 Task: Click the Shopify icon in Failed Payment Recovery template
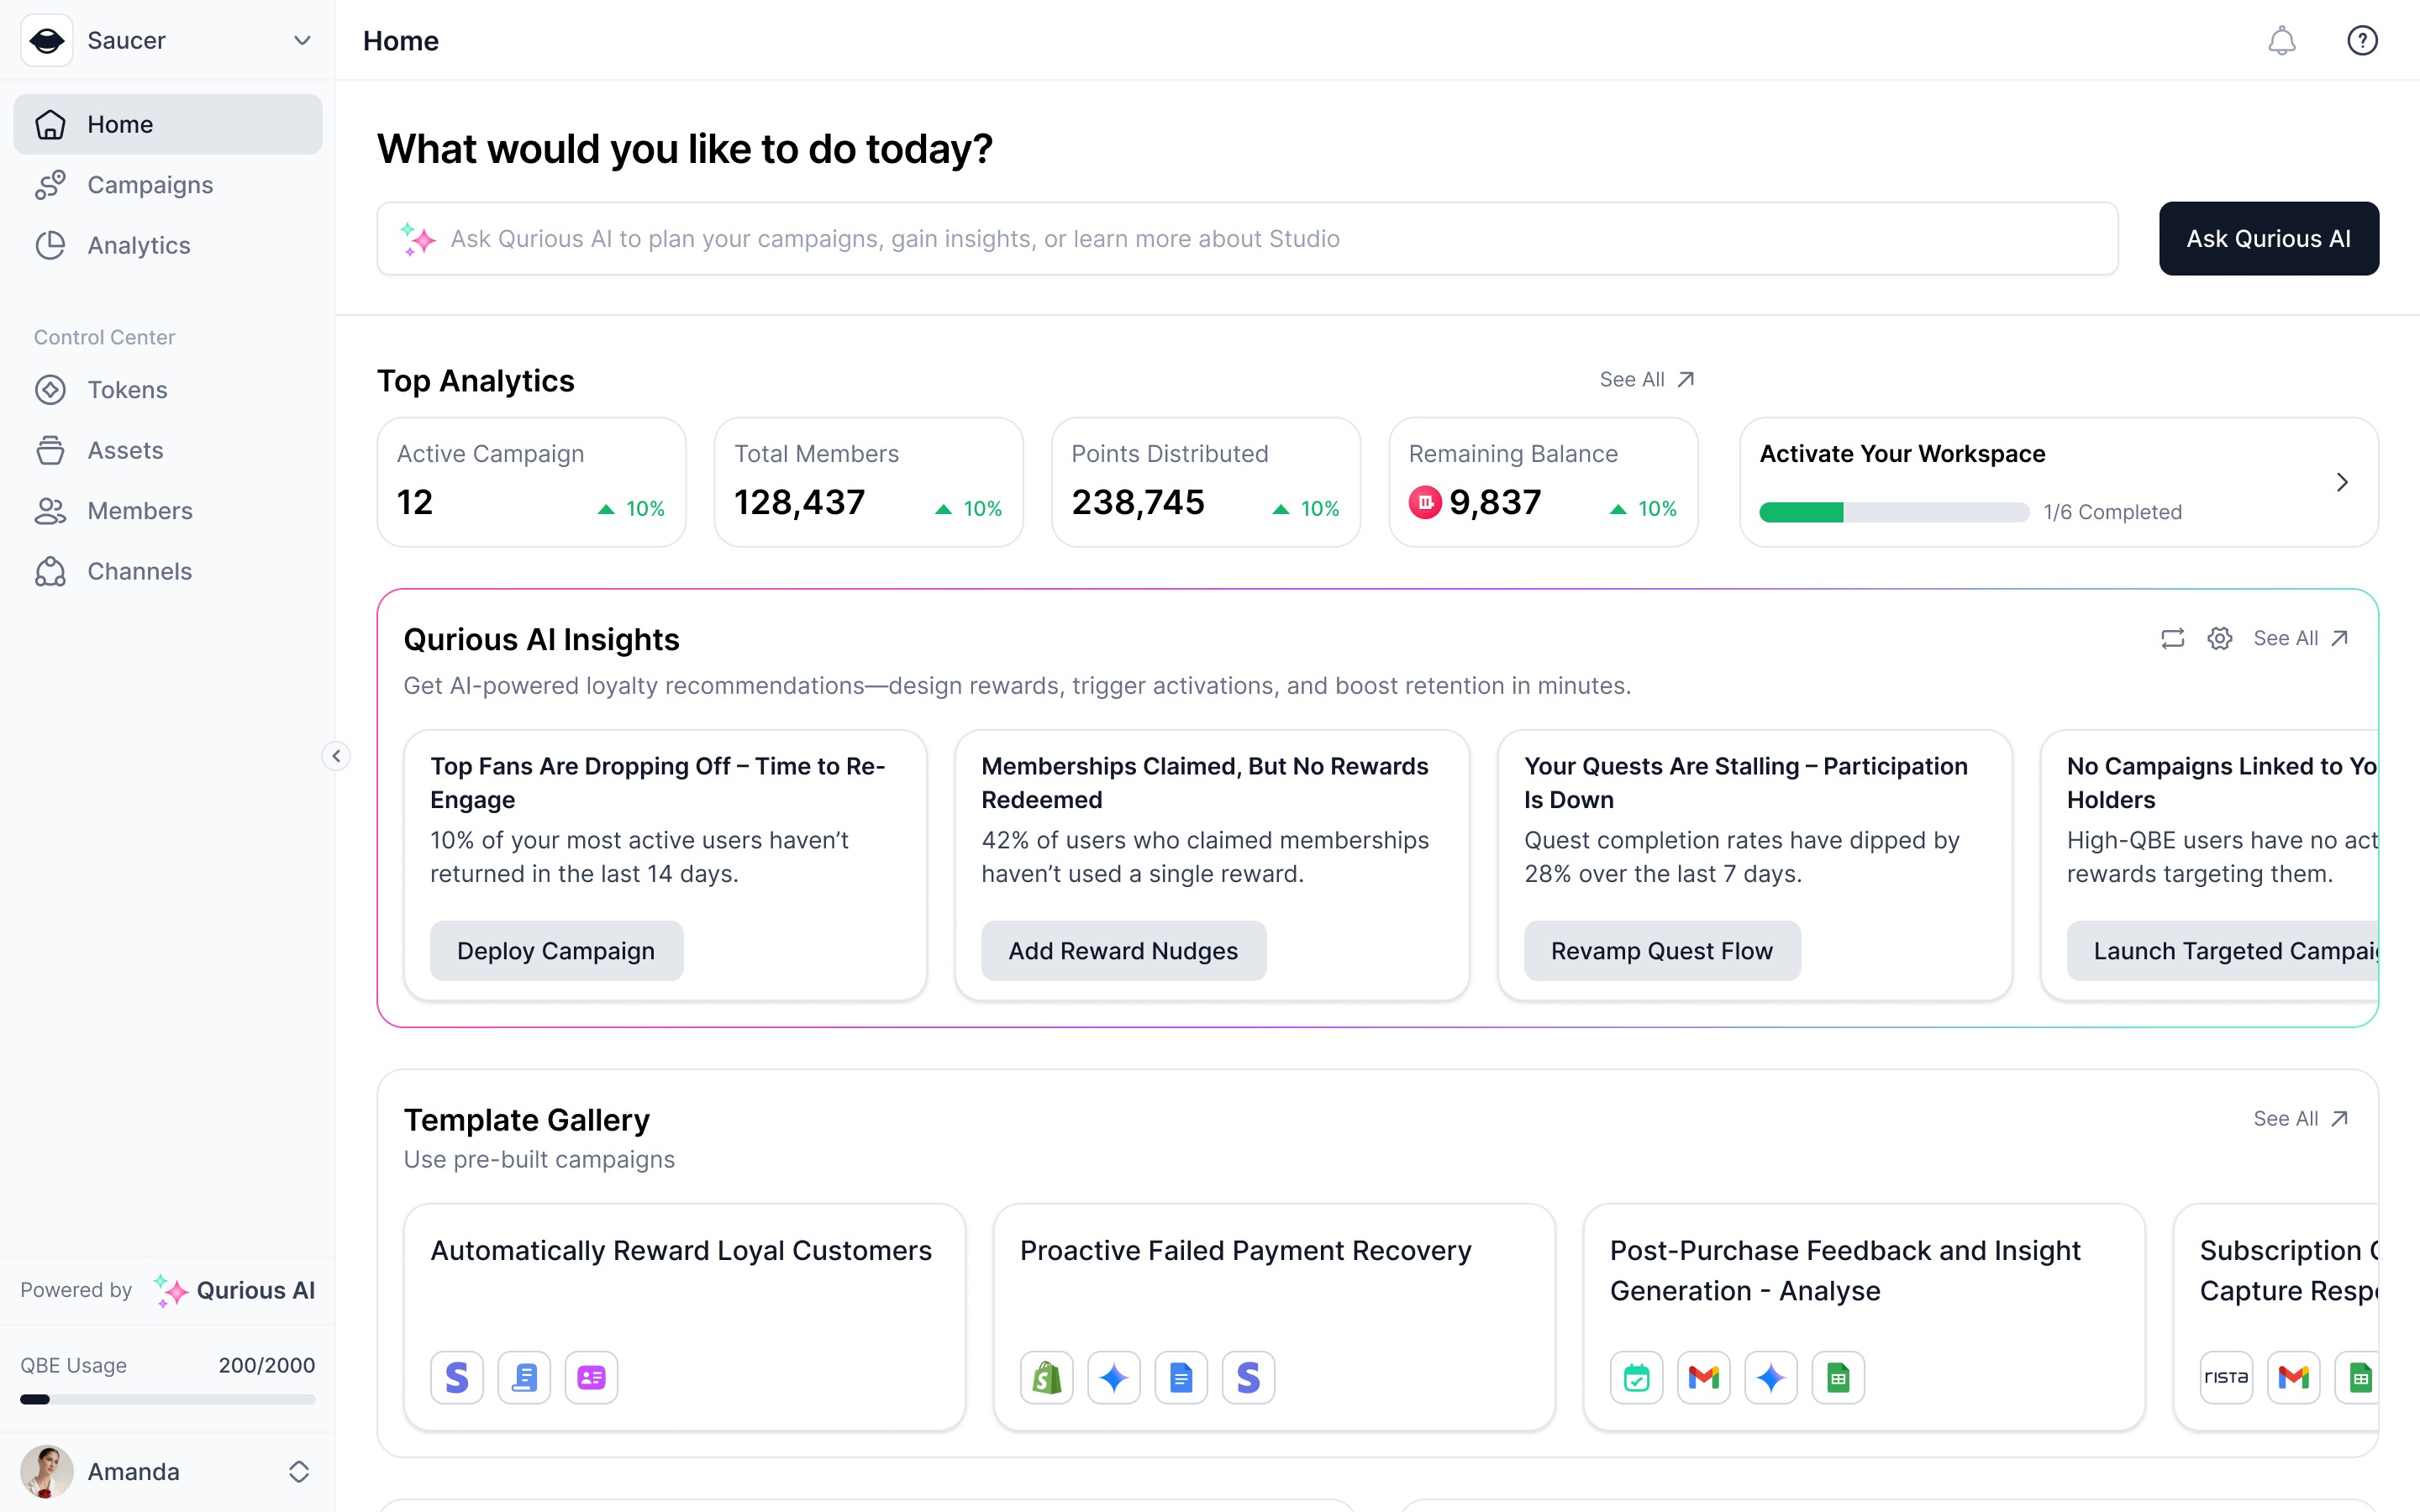coord(1047,1378)
